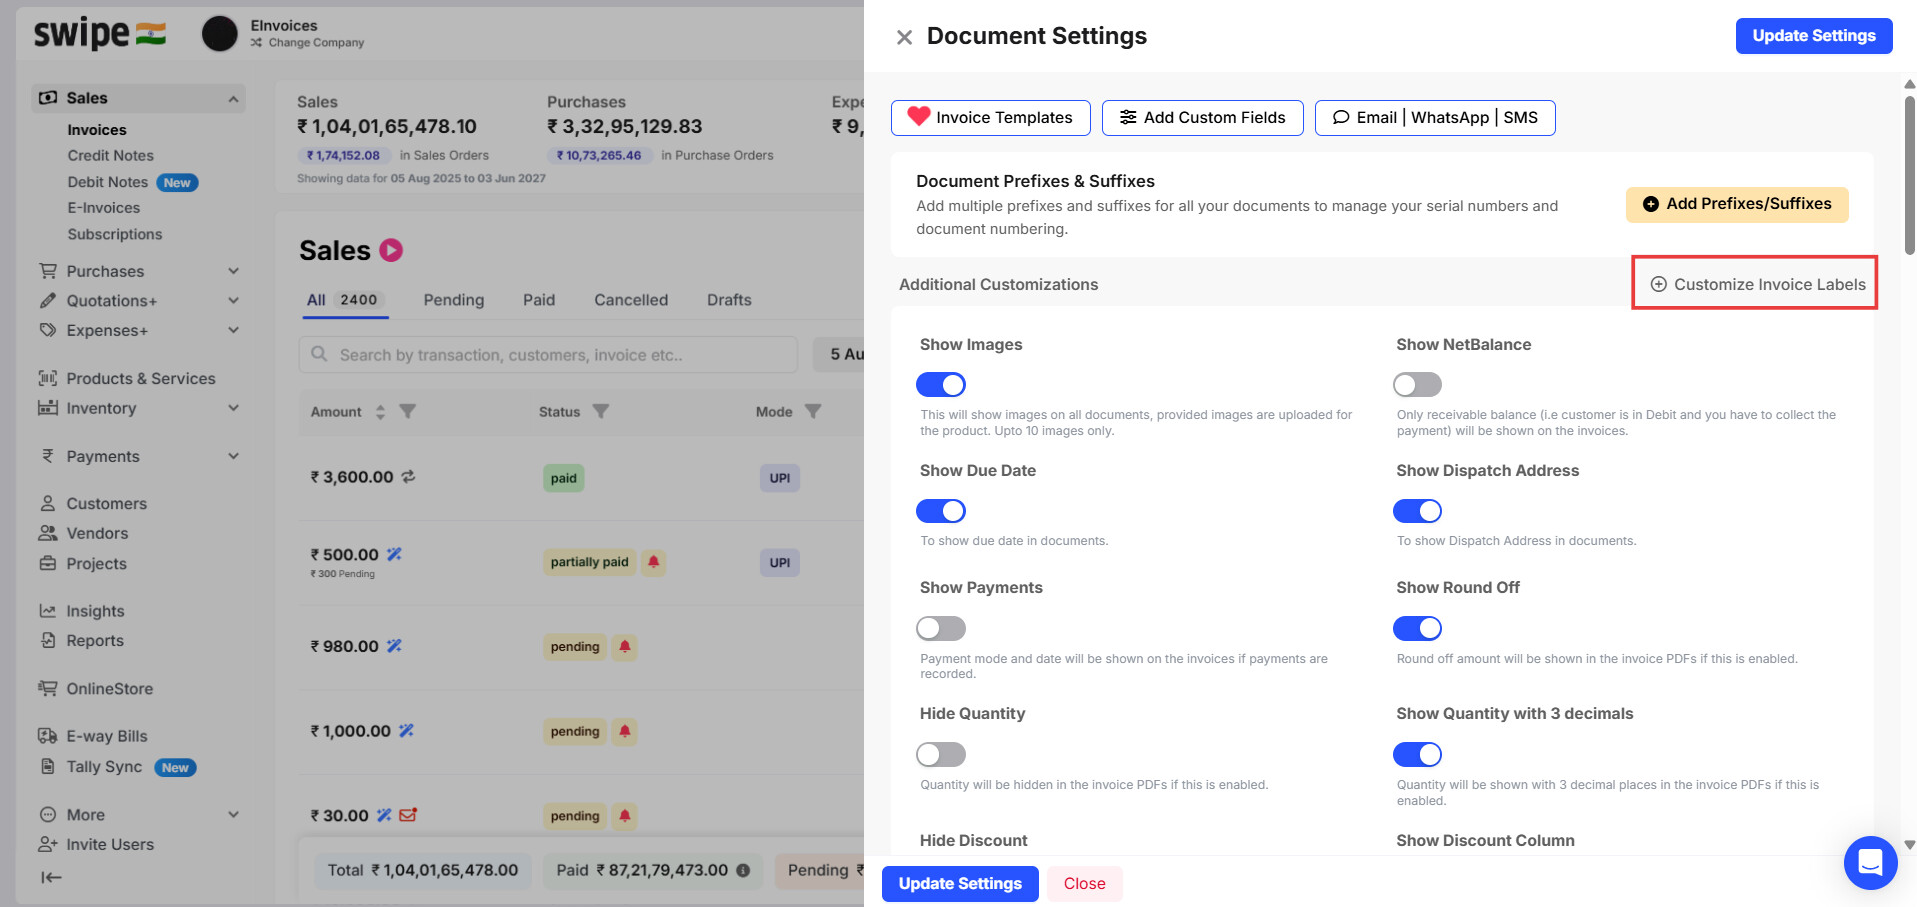Open Customize Invoice Labels
The width and height of the screenshot is (1917, 907).
pyautogui.click(x=1756, y=284)
